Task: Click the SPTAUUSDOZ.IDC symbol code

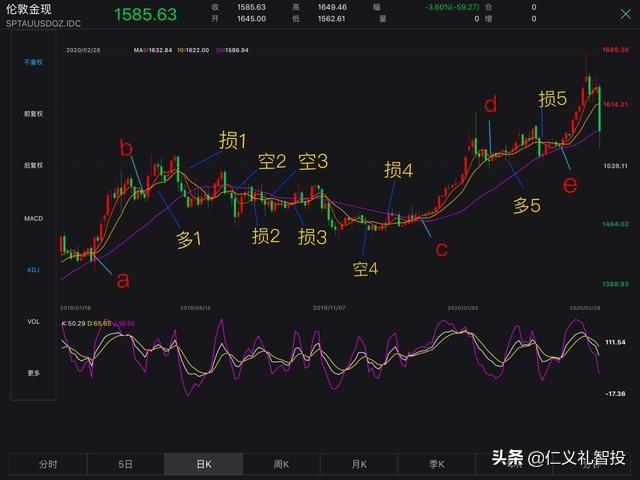Action: pyautogui.click(x=43, y=23)
